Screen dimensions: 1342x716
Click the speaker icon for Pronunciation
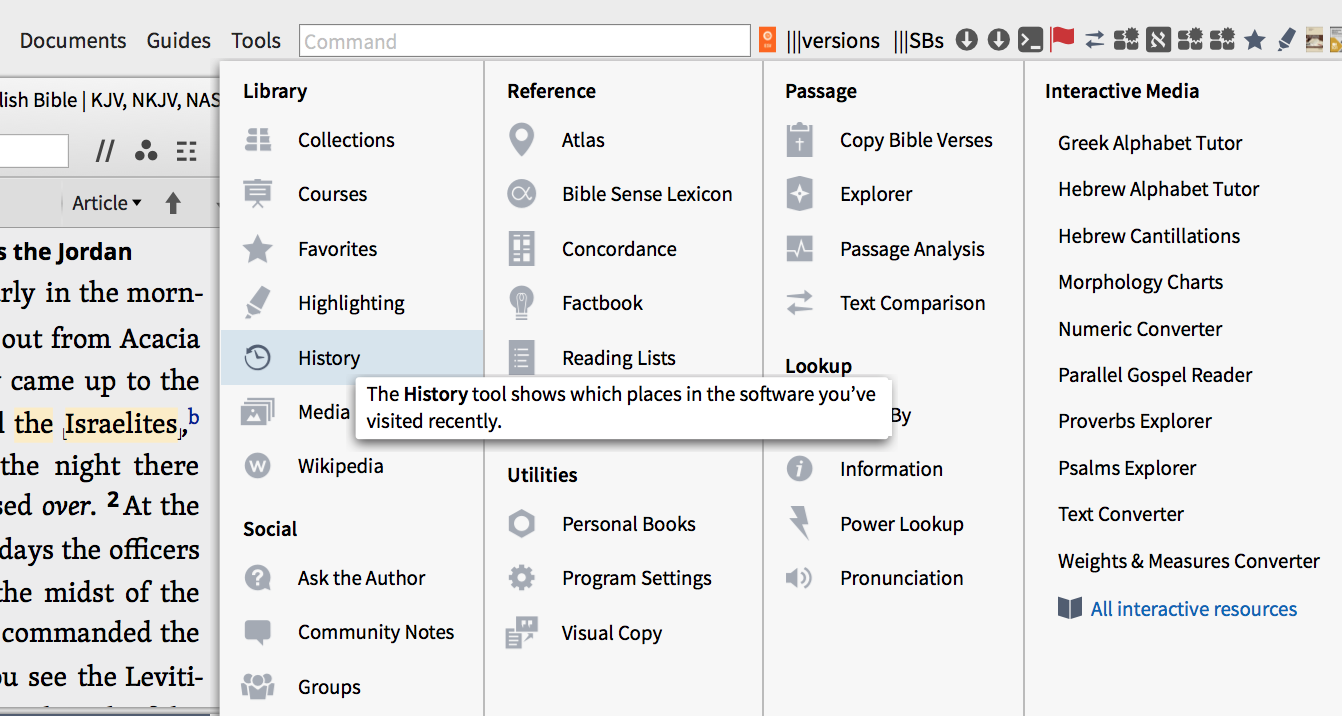[x=799, y=577]
